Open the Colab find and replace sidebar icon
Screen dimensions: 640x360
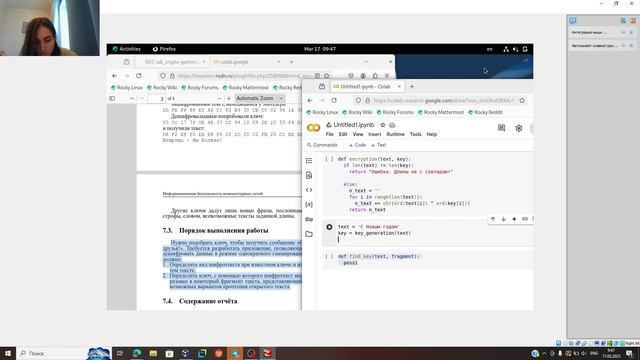309,176
